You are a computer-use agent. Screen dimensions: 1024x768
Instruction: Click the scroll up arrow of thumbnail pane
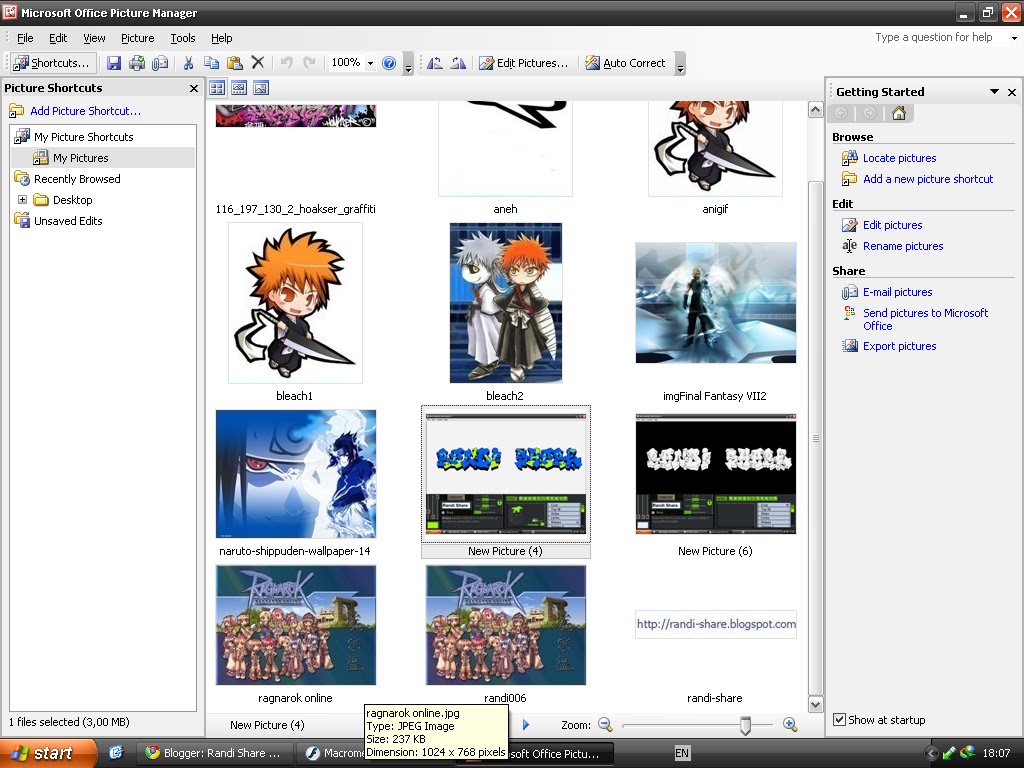(x=816, y=110)
